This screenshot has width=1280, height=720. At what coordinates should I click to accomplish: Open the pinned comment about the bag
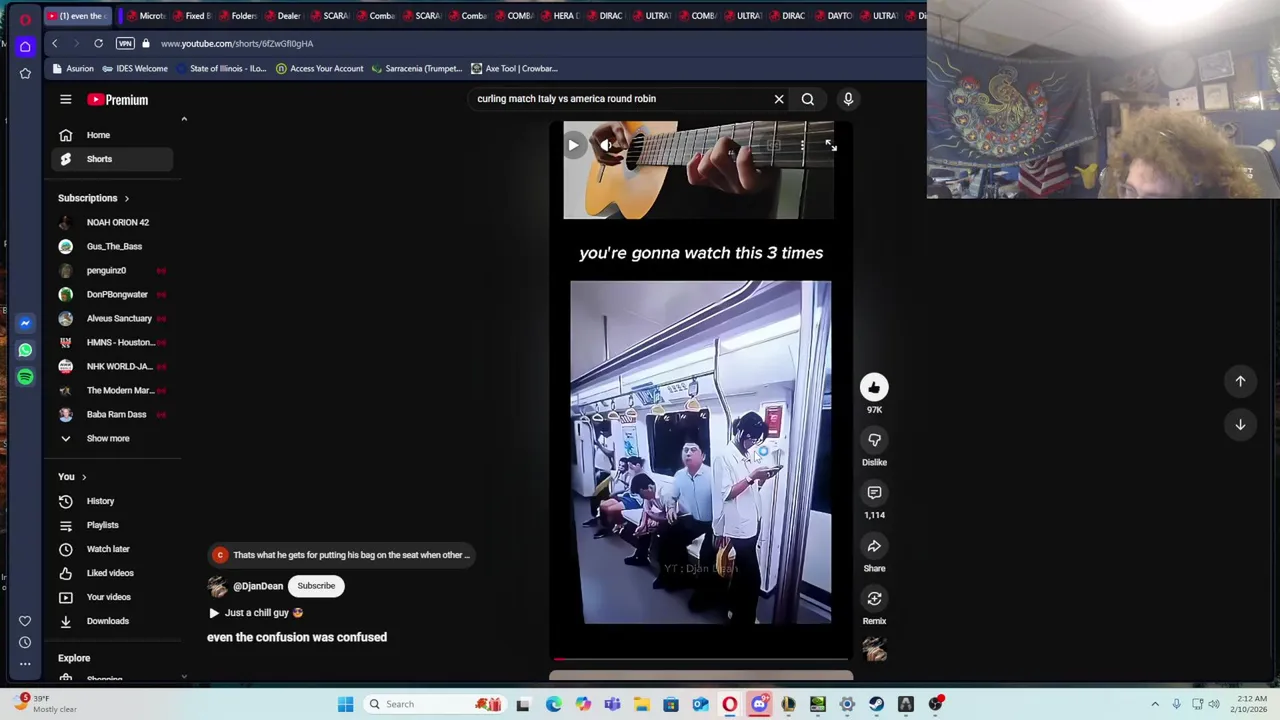coord(340,555)
